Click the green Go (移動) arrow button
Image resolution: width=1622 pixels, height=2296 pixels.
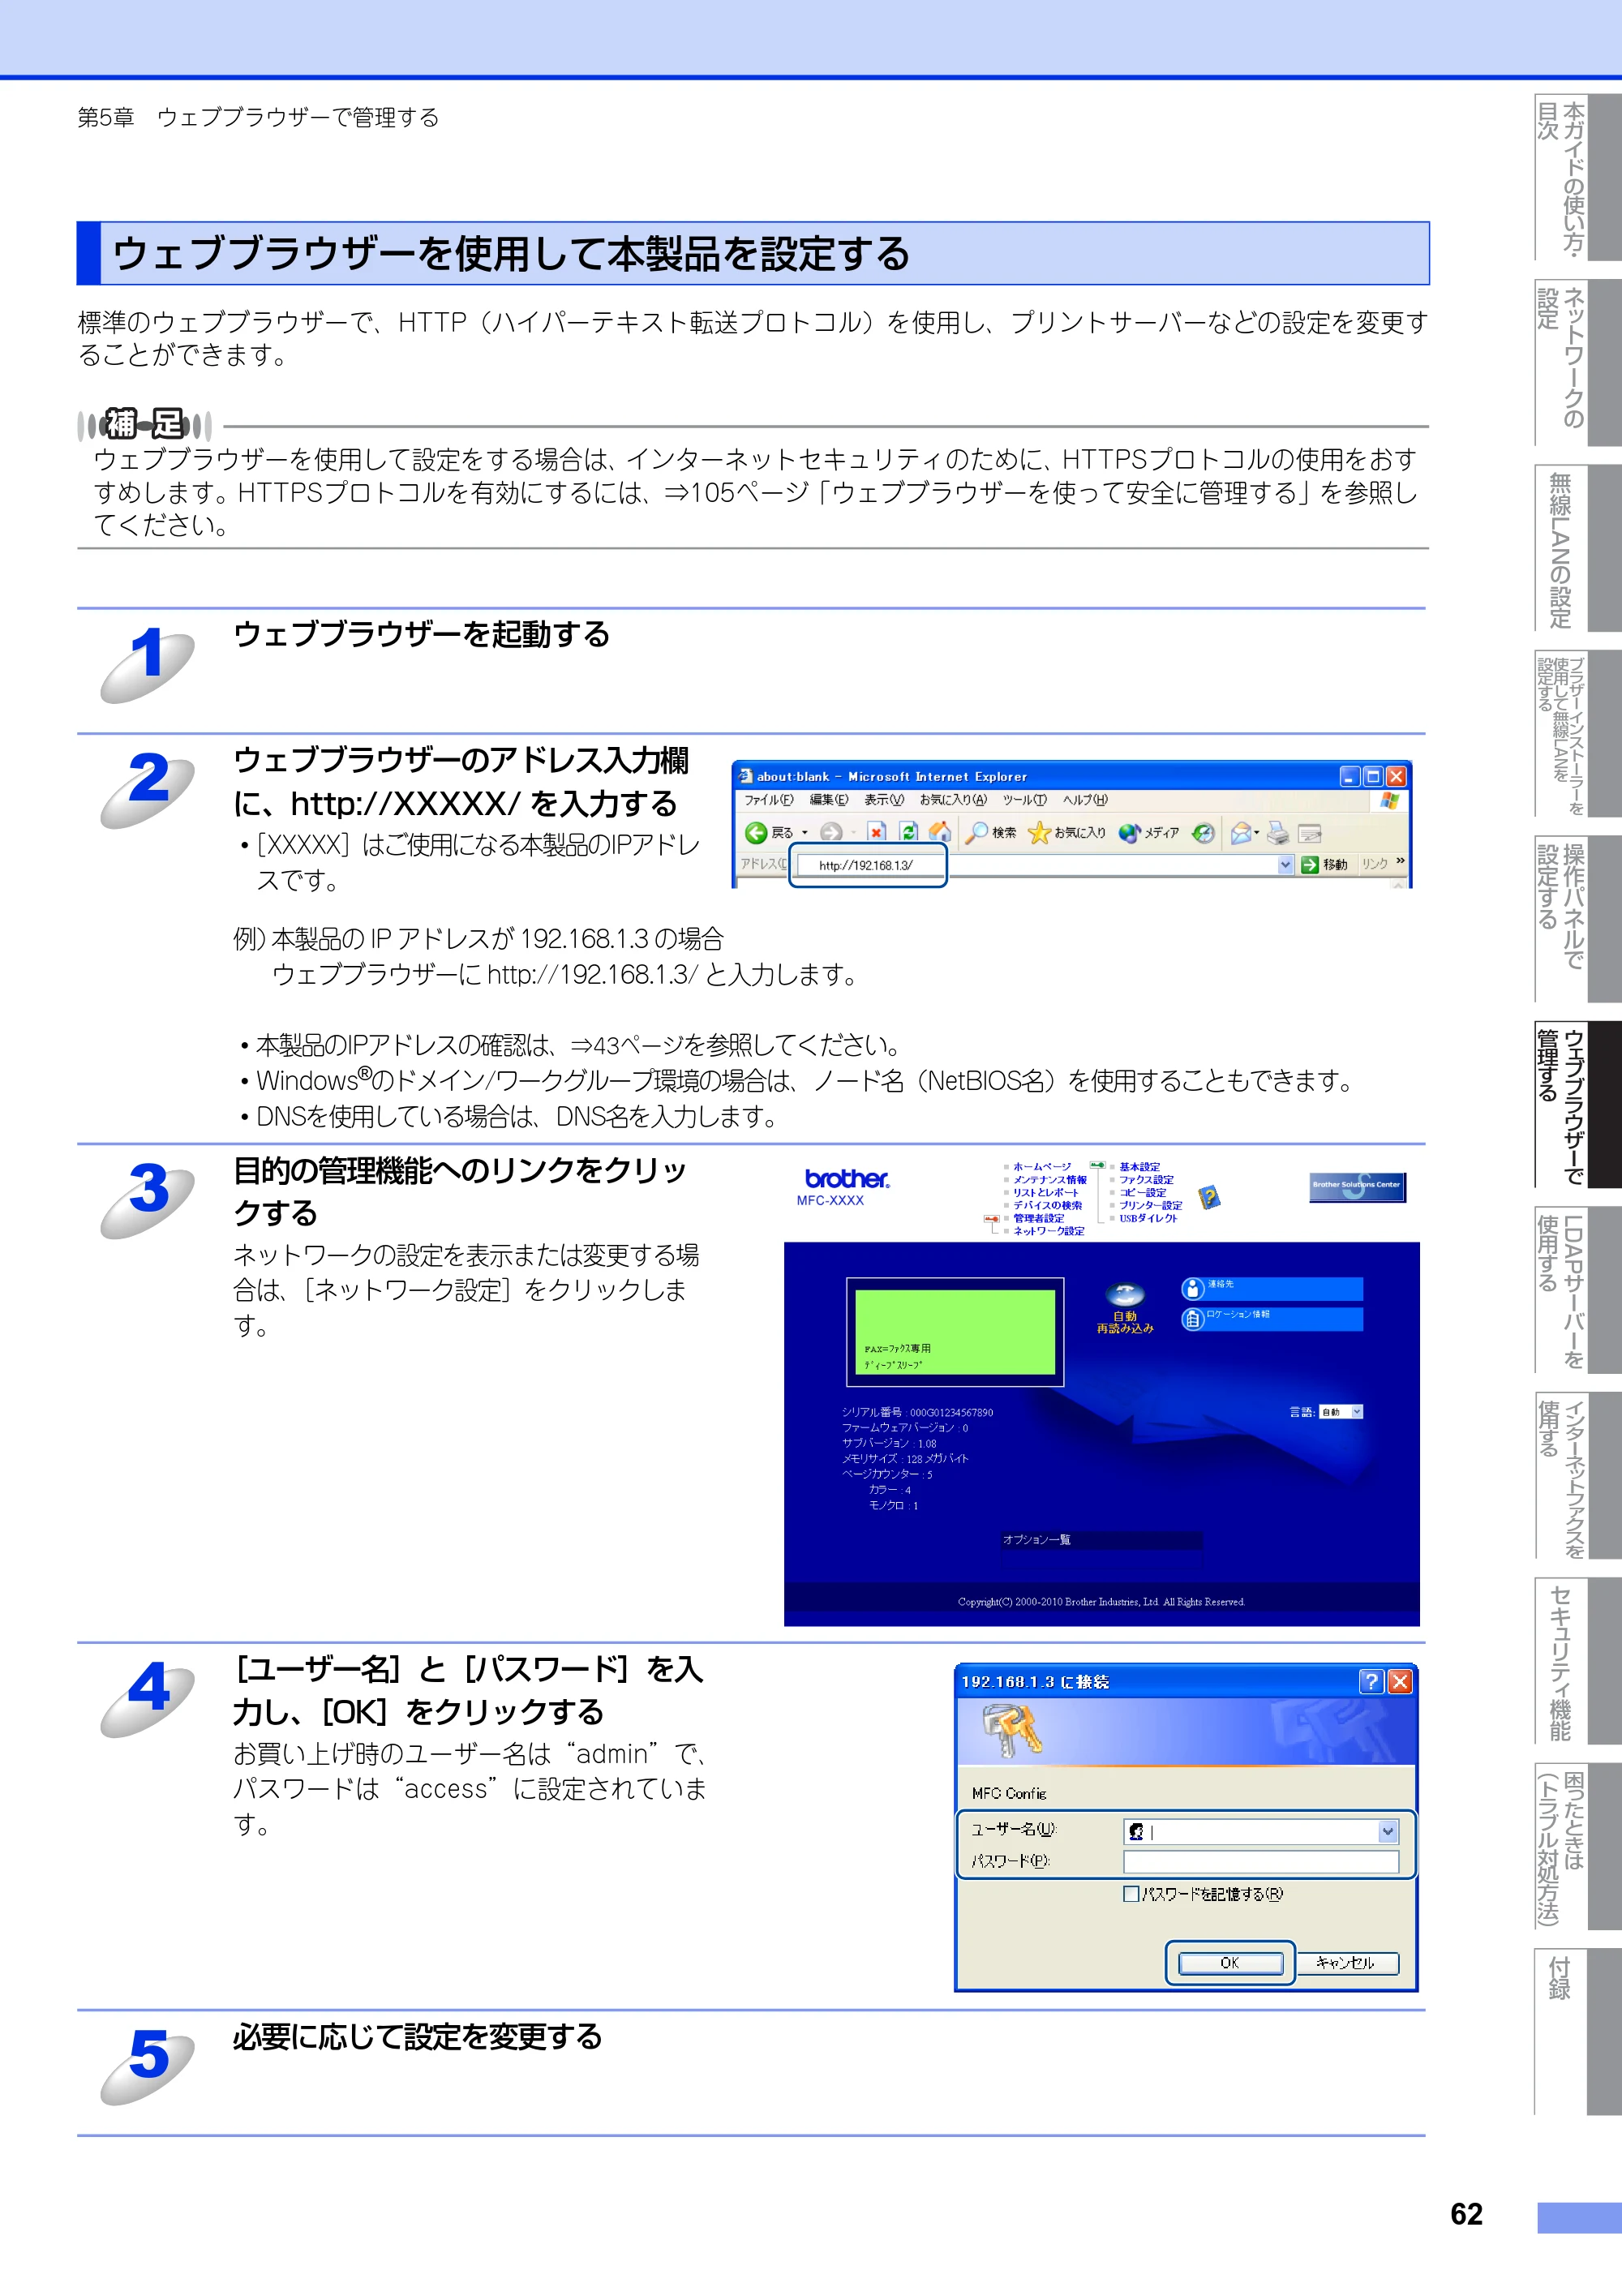[1309, 864]
